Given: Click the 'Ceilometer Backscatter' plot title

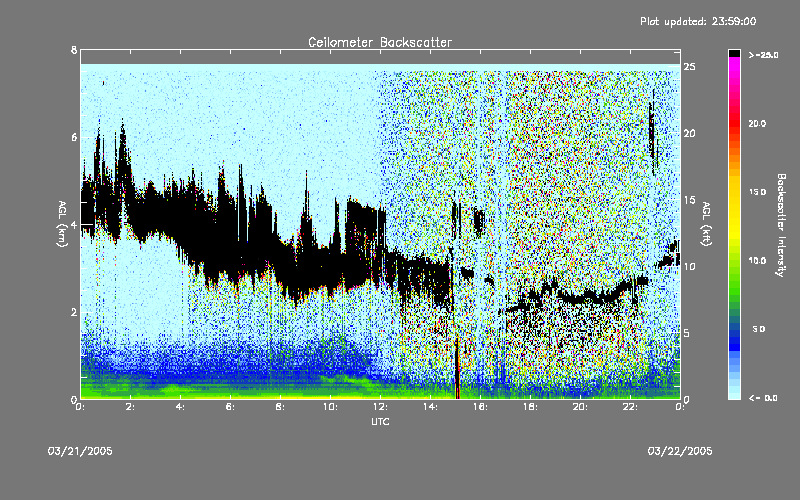Looking at the screenshot, I should coord(380,42).
